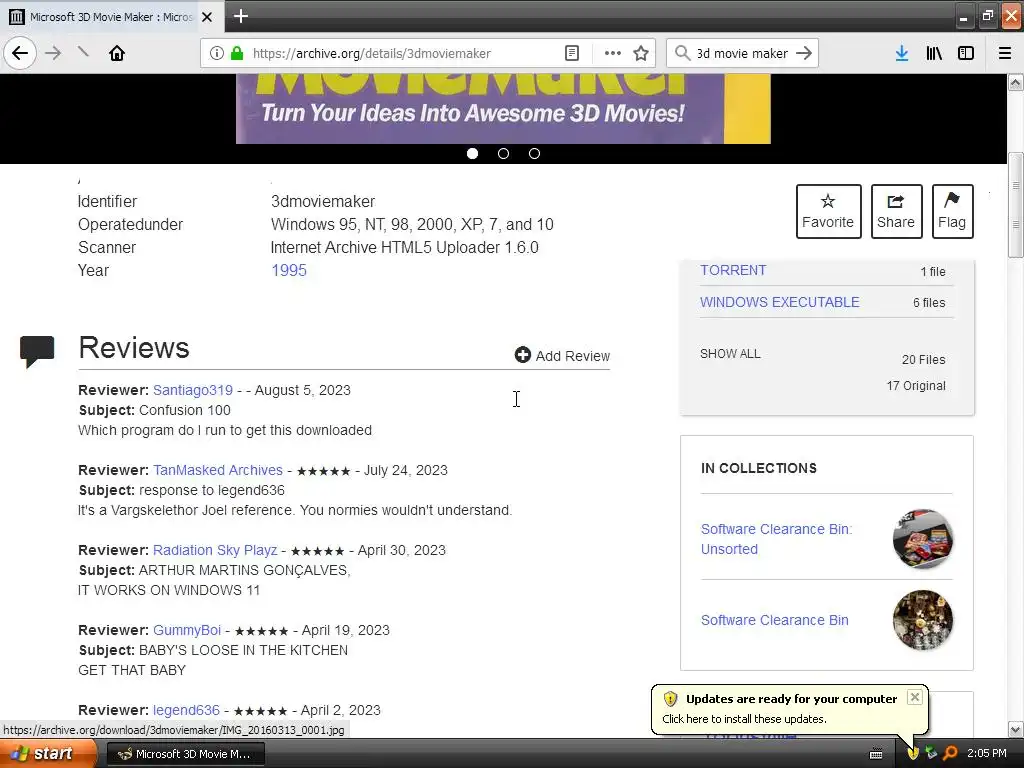Bookmark this page with the star
This screenshot has height=768, width=1024.
641,54
